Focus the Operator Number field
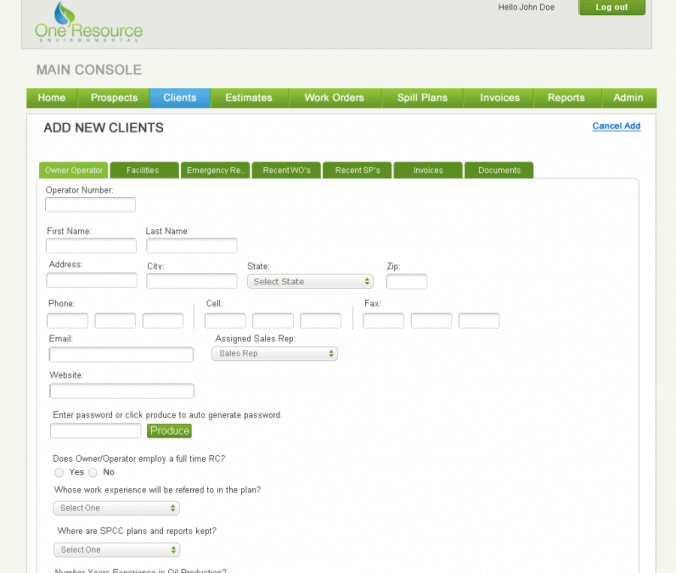676x573 pixels. coord(90,205)
